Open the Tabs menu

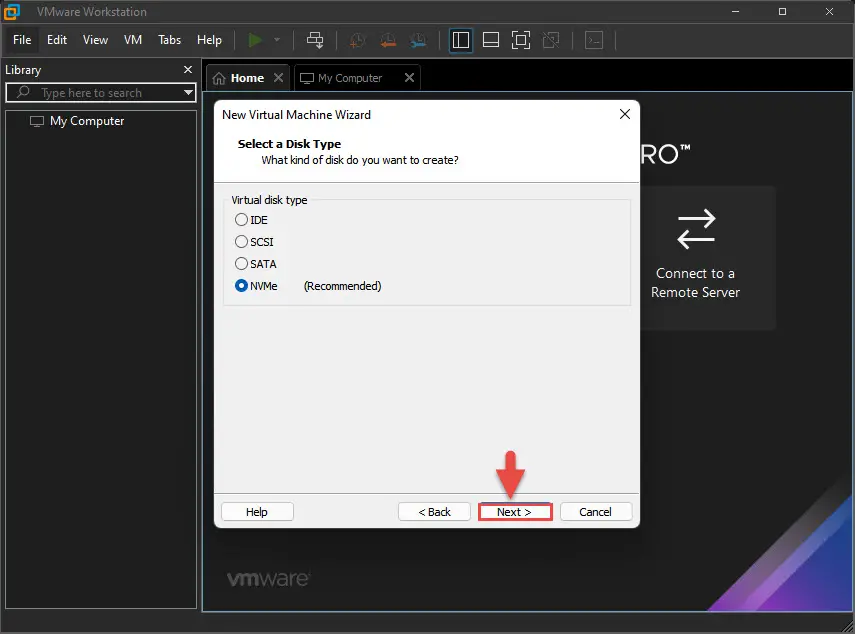click(x=170, y=40)
